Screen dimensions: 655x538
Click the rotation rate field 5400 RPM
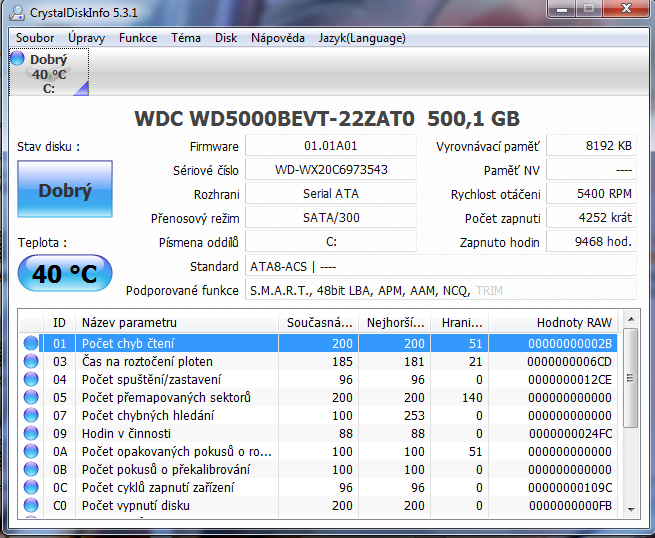point(591,193)
